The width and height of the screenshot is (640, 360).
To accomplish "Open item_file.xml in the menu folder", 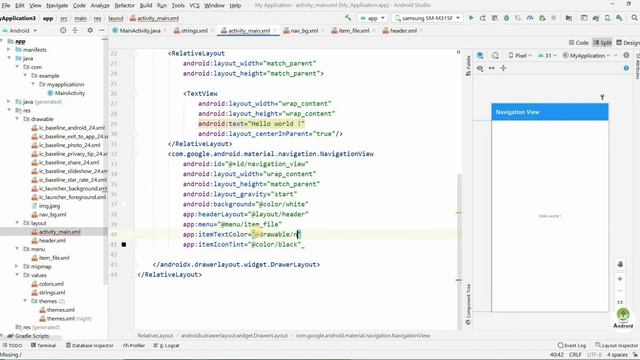I will 54,258.
